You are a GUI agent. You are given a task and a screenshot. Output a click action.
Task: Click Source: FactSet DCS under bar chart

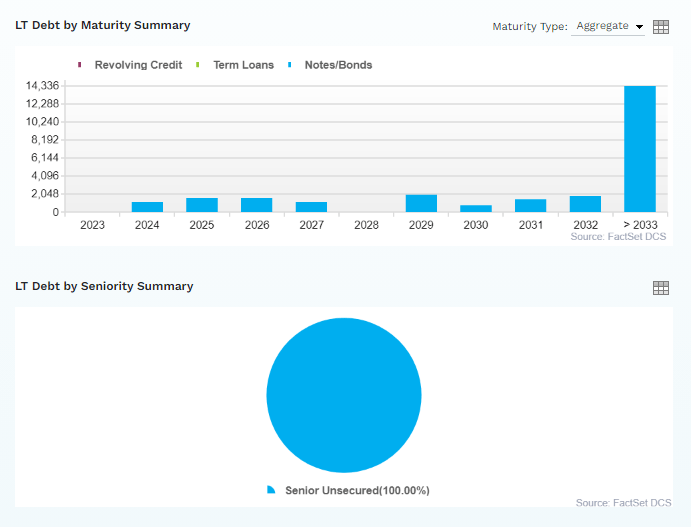pos(618,237)
